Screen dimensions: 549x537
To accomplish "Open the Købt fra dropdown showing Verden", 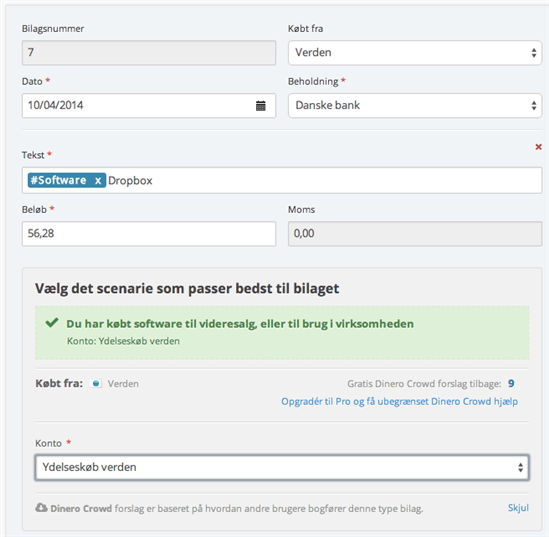I will pos(415,53).
